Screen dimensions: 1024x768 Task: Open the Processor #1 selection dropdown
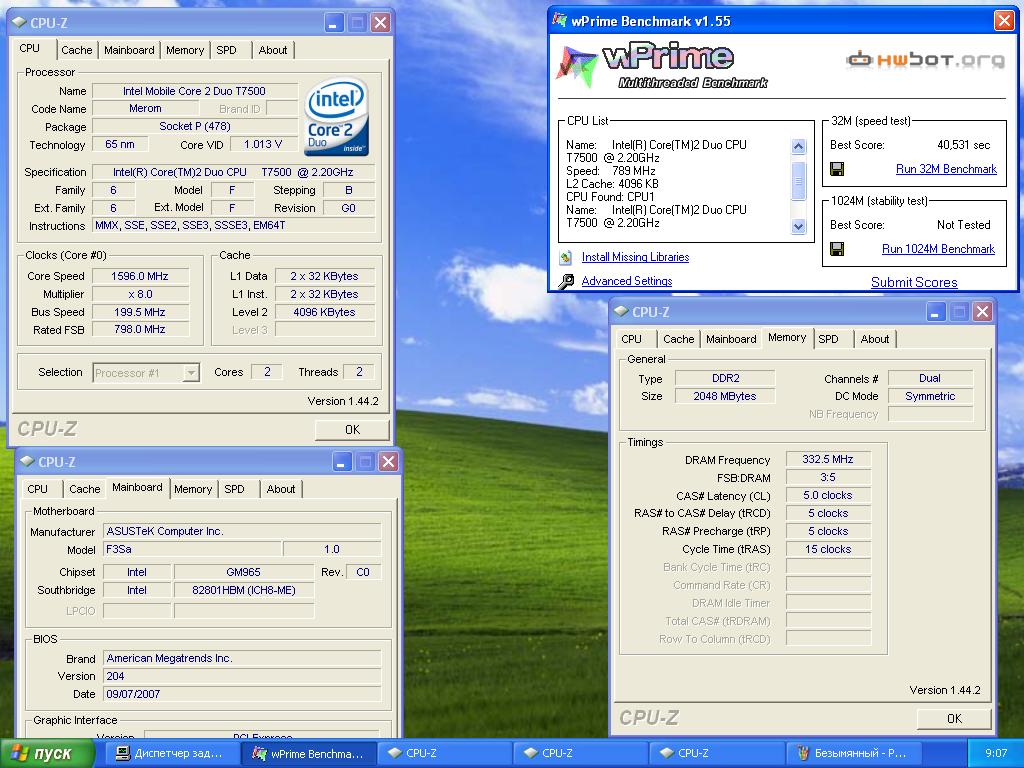coord(191,373)
